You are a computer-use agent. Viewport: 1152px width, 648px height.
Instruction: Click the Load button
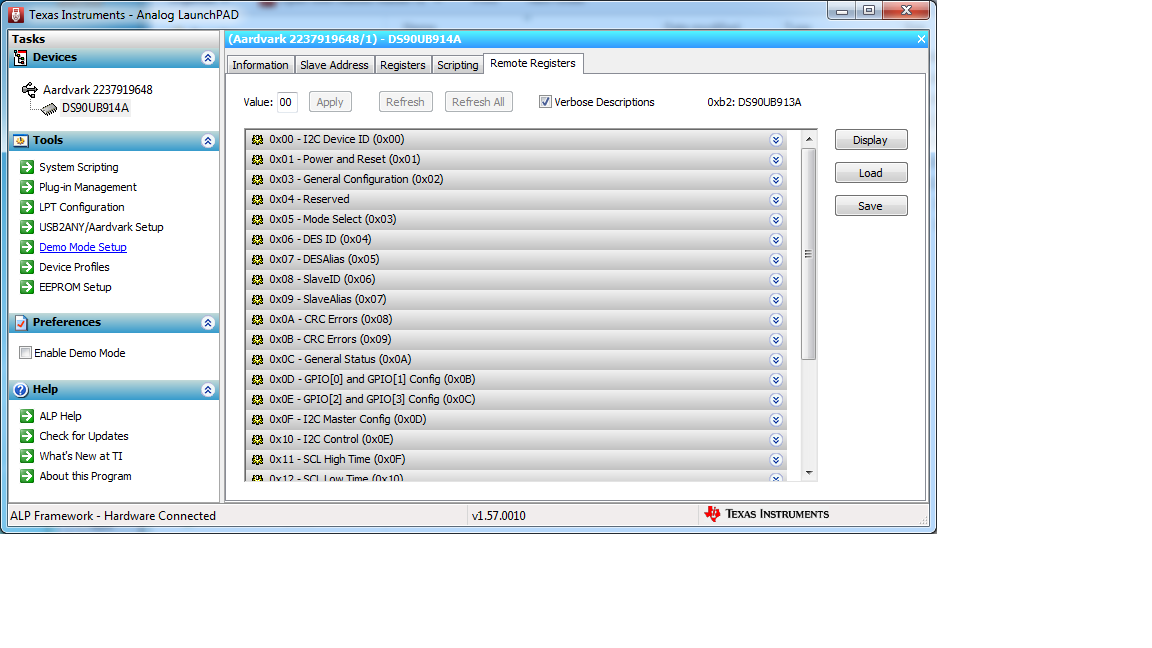click(x=871, y=173)
